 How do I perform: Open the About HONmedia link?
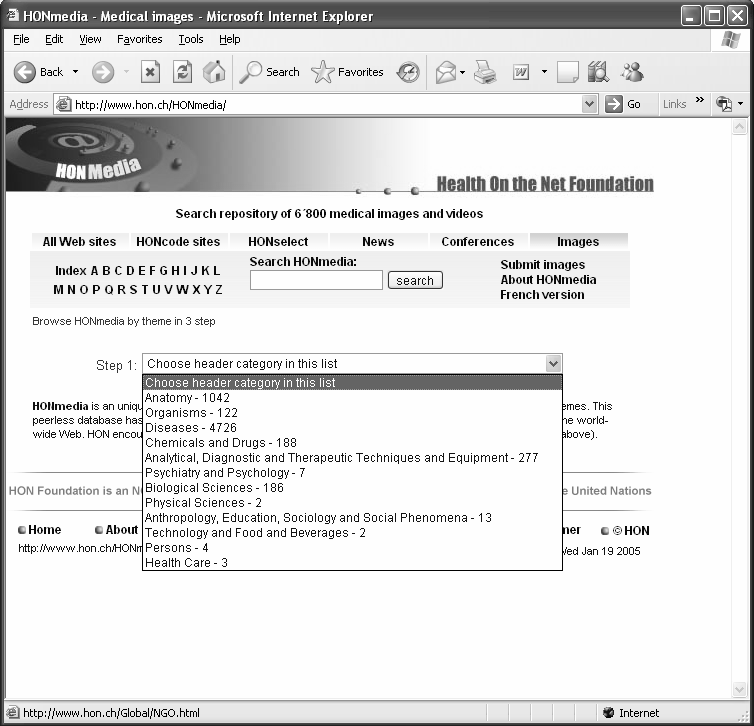[x=548, y=279]
